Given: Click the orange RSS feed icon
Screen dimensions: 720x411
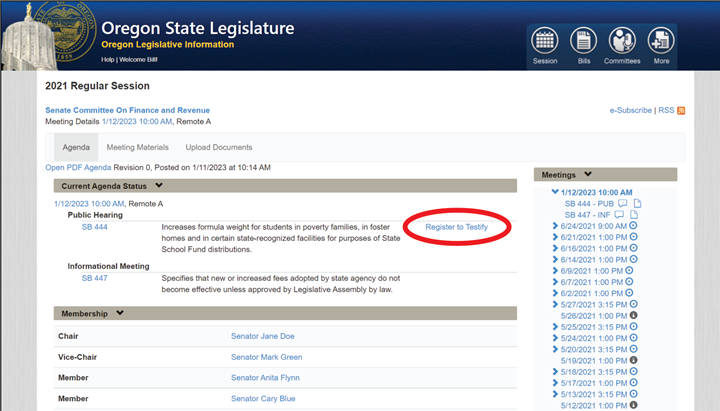Looking at the screenshot, I should point(681,110).
